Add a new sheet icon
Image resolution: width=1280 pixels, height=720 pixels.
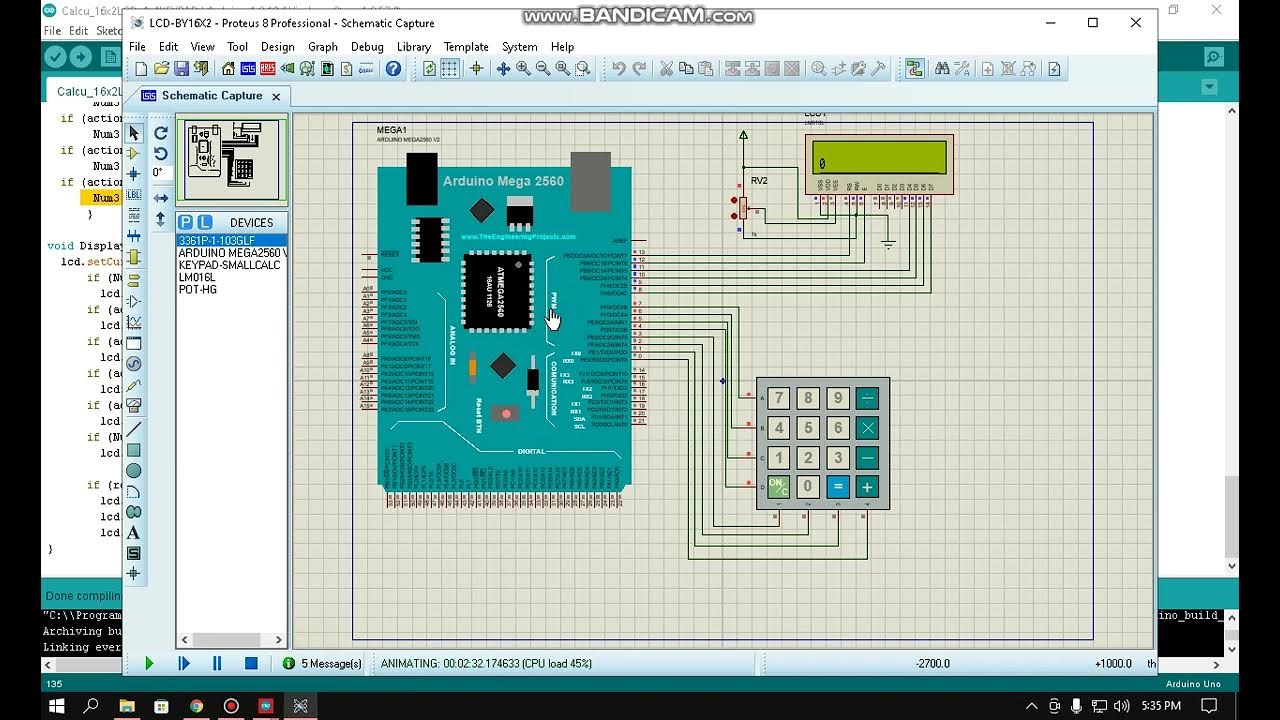pos(987,69)
